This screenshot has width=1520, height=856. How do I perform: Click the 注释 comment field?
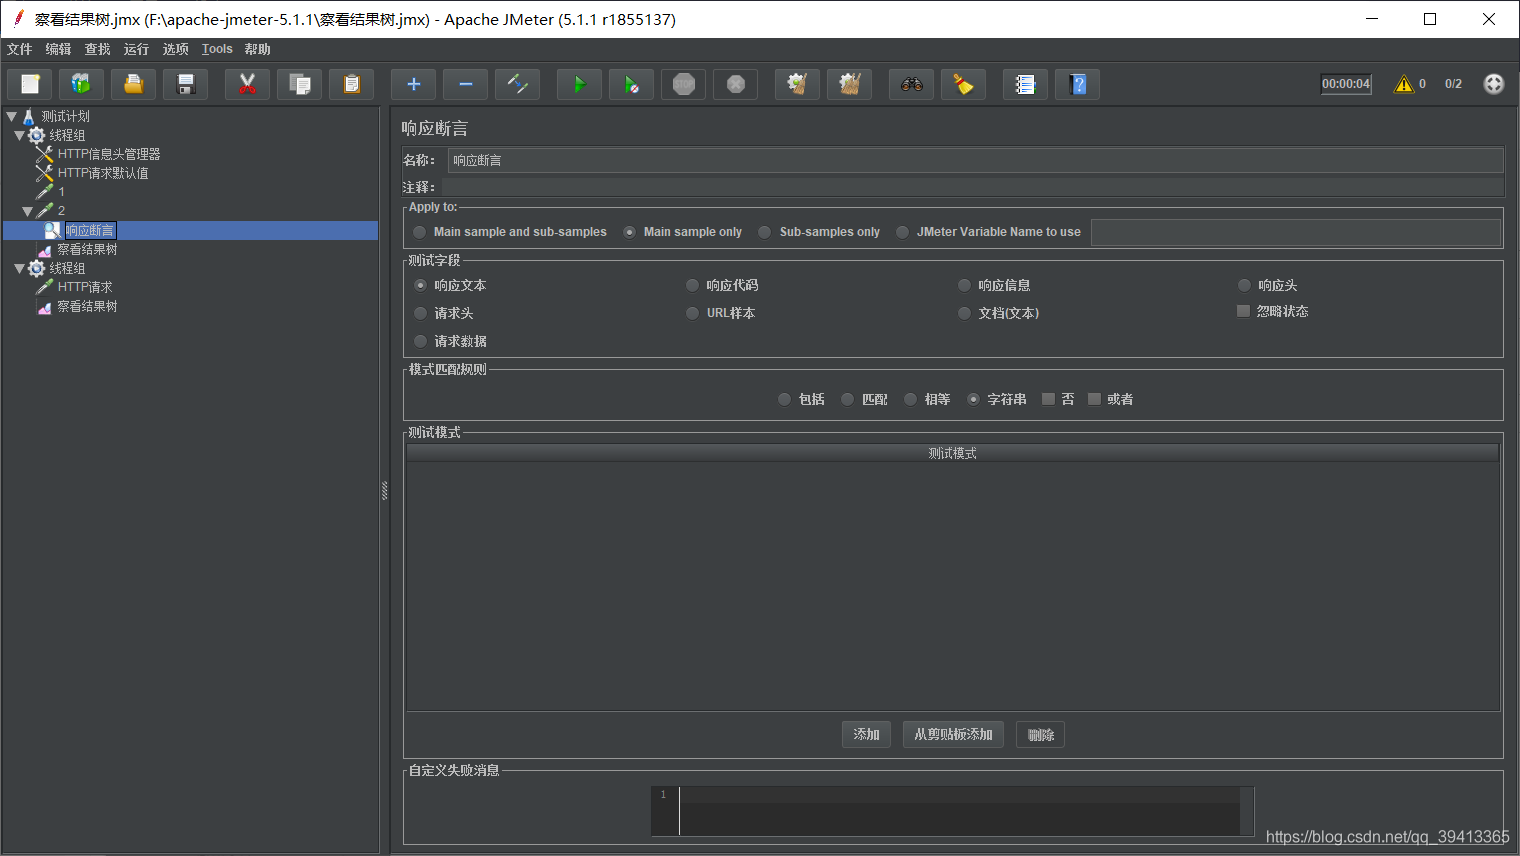tap(972, 187)
